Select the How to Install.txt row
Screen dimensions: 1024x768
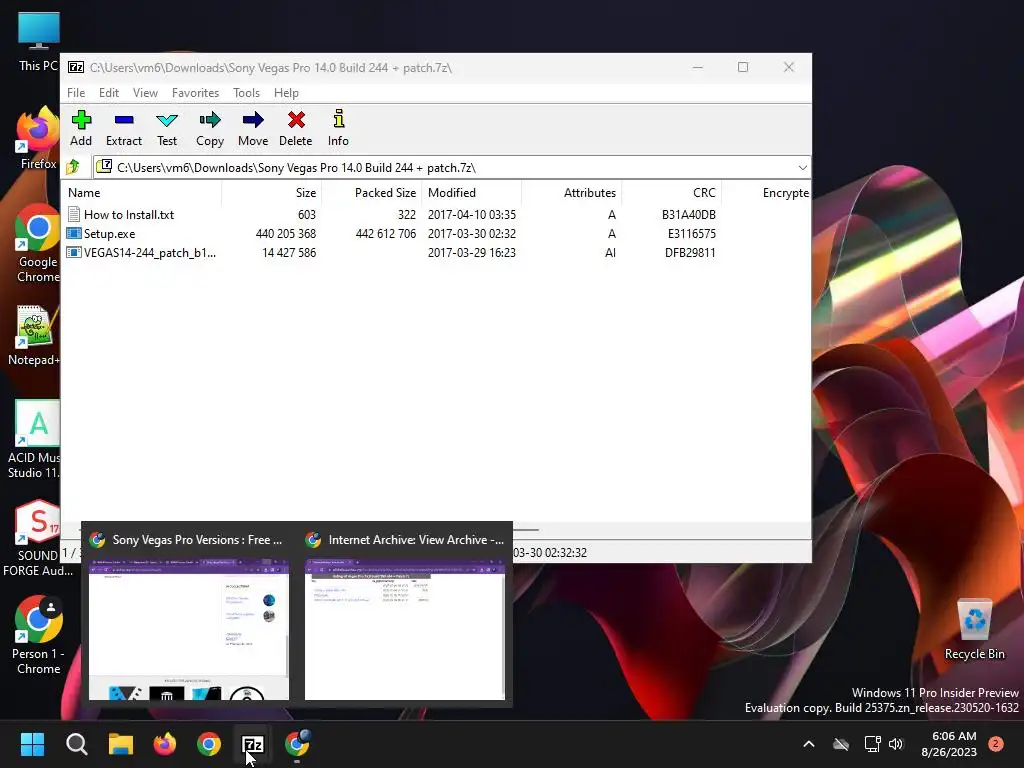[x=436, y=214]
